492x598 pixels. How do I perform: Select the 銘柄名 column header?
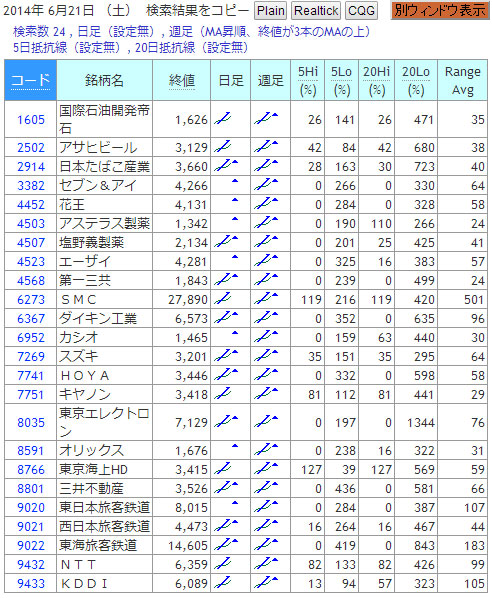tap(104, 80)
